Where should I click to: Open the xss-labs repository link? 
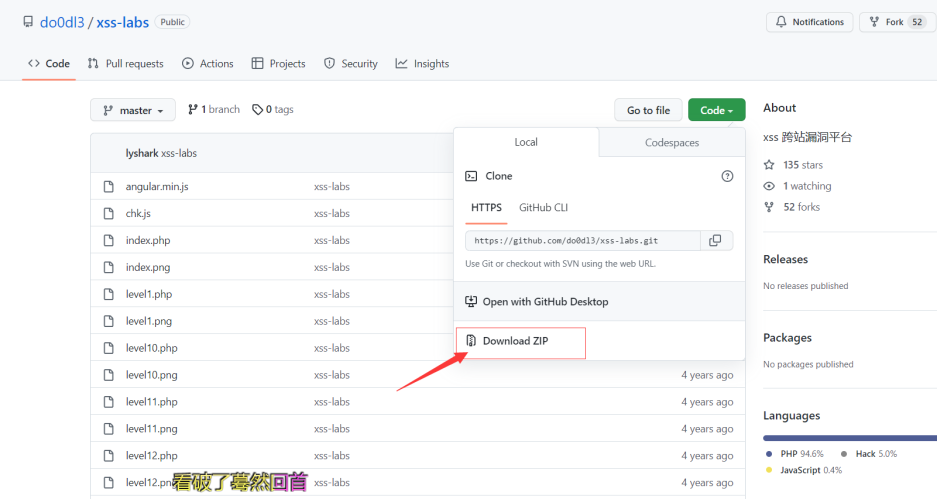[123, 22]
